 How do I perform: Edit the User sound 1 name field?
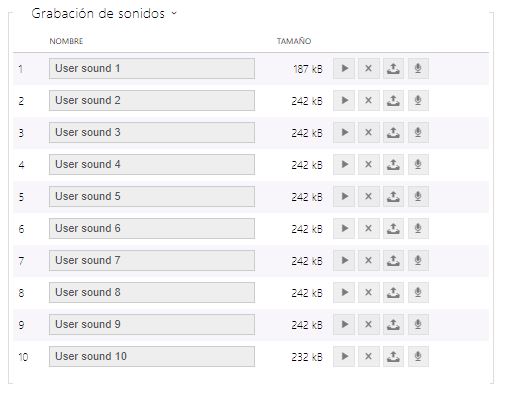pyautogui.click(x=152, y=69)
